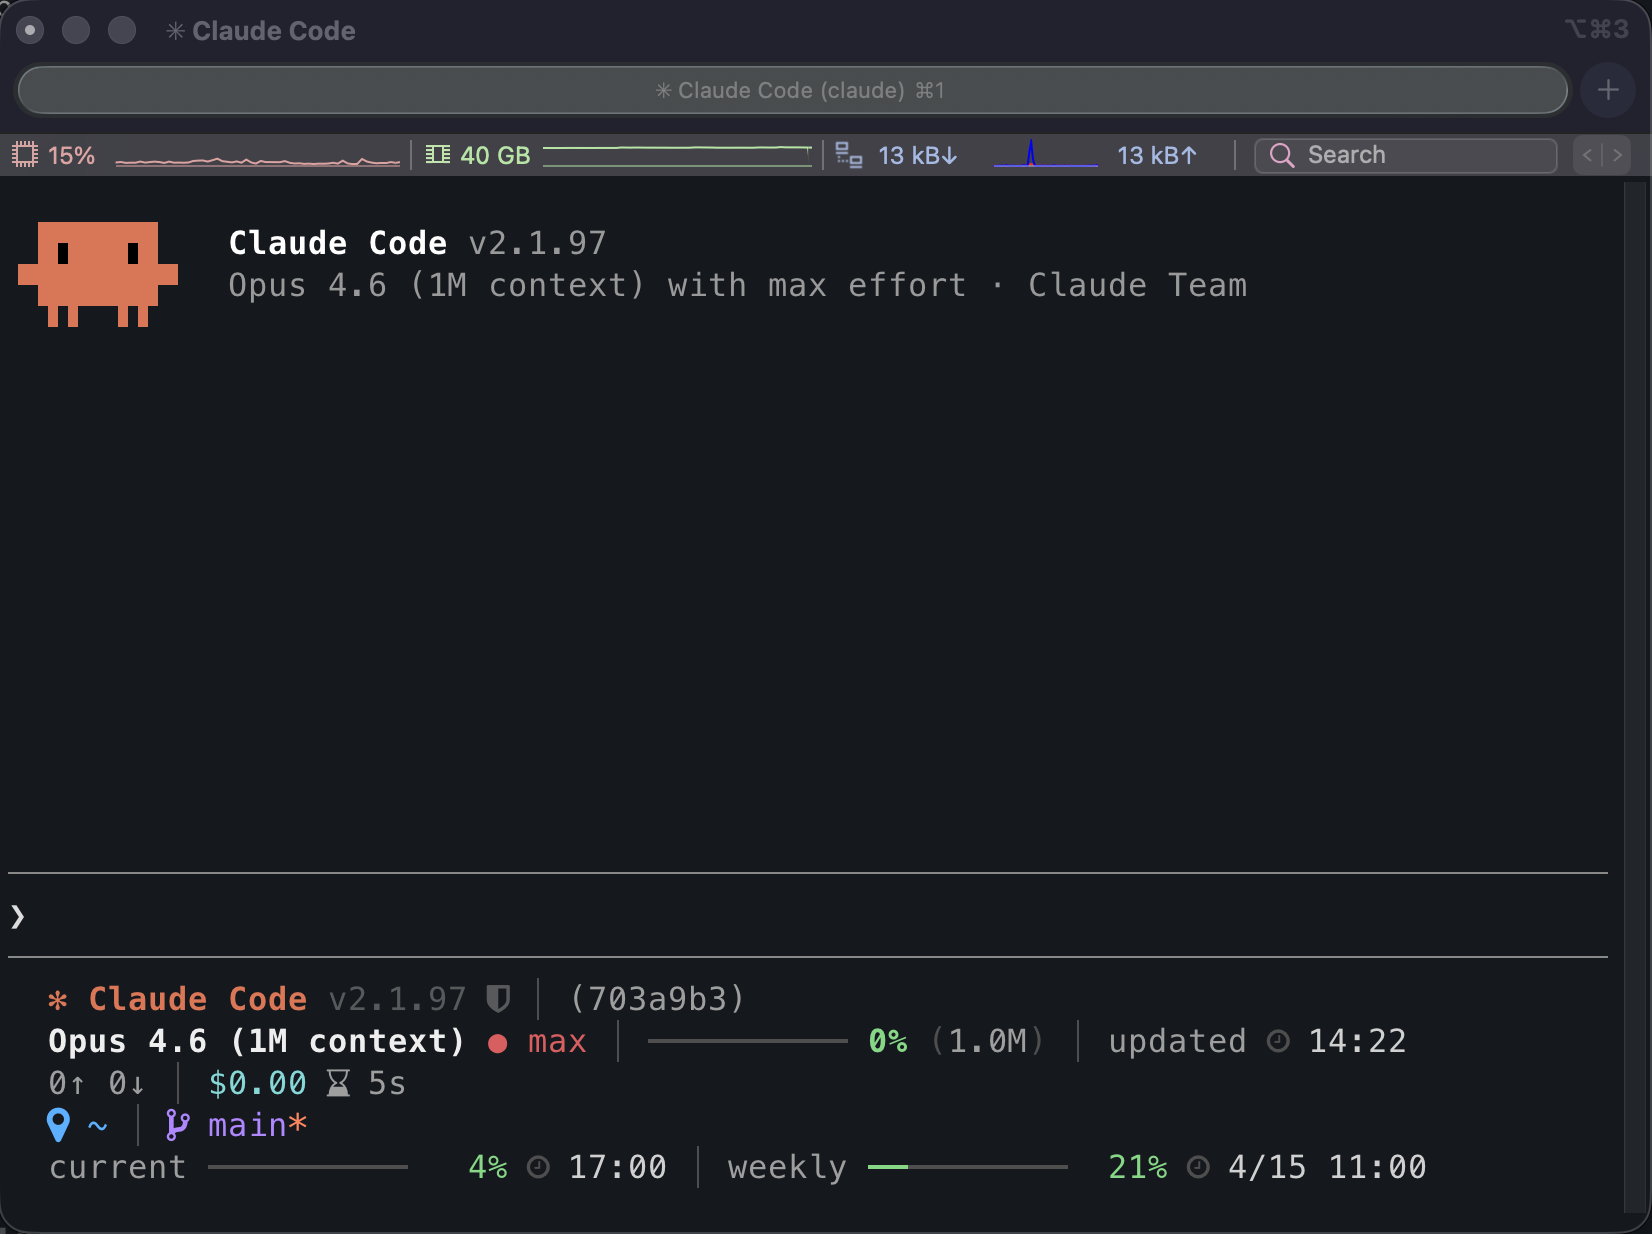Screen dimensions: 1652x1234
Task: Click the tilde home directory path
Action: click(x=98, y=1127)
